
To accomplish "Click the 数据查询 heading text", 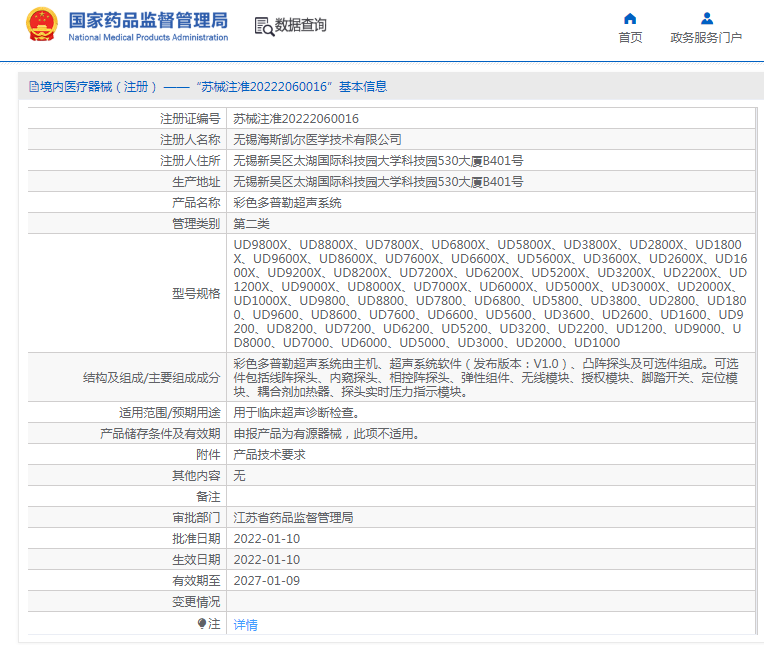I will coord(301,25).
